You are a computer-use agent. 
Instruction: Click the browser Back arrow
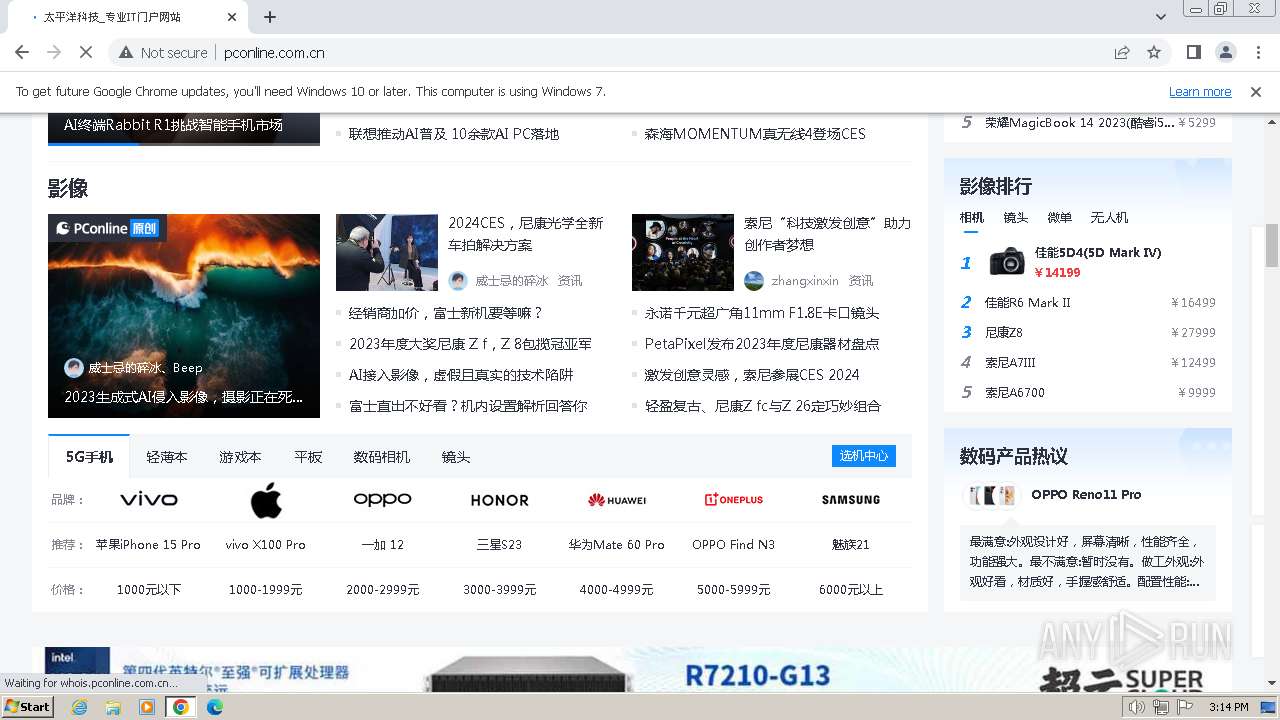click(22, 52)
